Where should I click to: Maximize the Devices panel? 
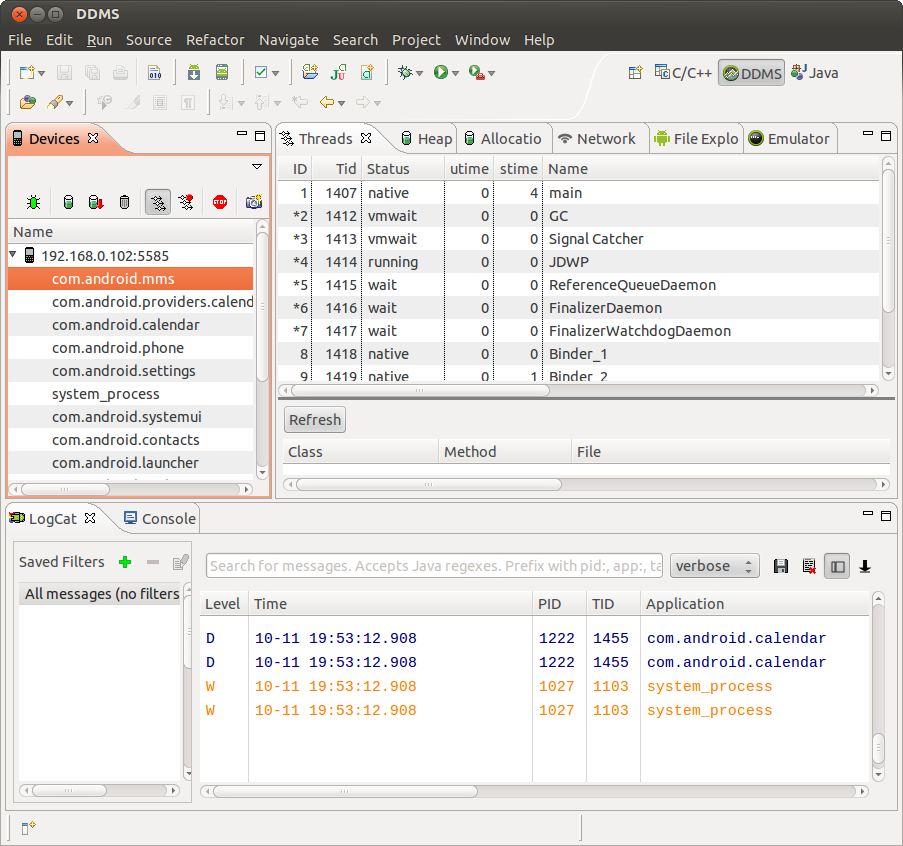pyautogui.click(x=260, y=136)
